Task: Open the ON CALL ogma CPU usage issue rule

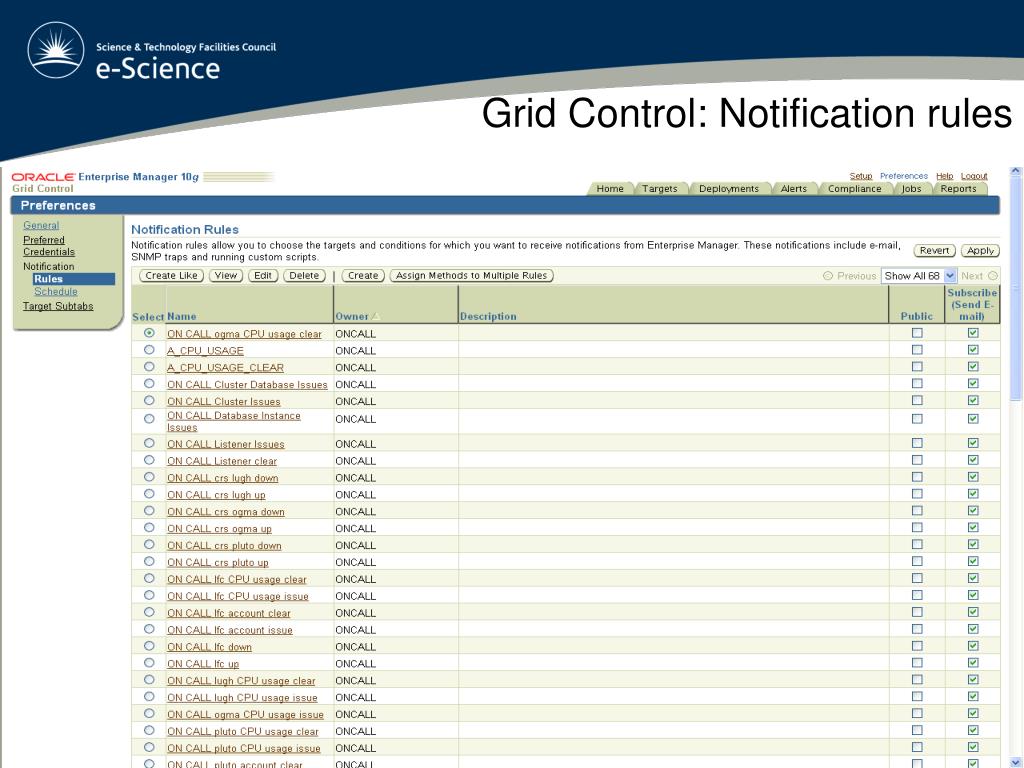Action: pos(246,715)
